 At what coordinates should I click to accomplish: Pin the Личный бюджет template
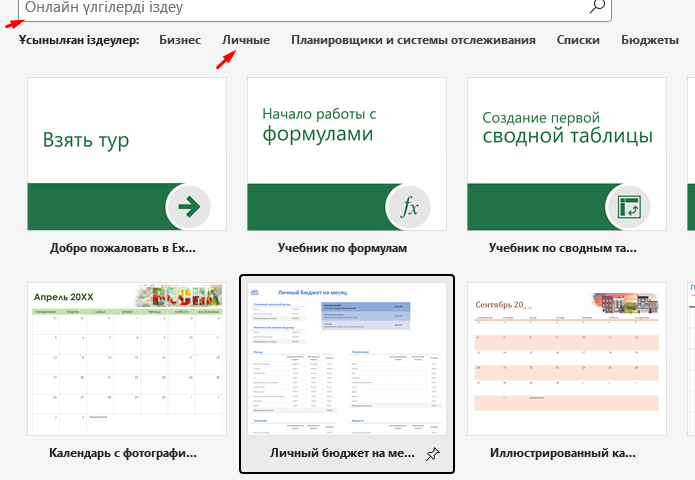[x=433, y=454]
